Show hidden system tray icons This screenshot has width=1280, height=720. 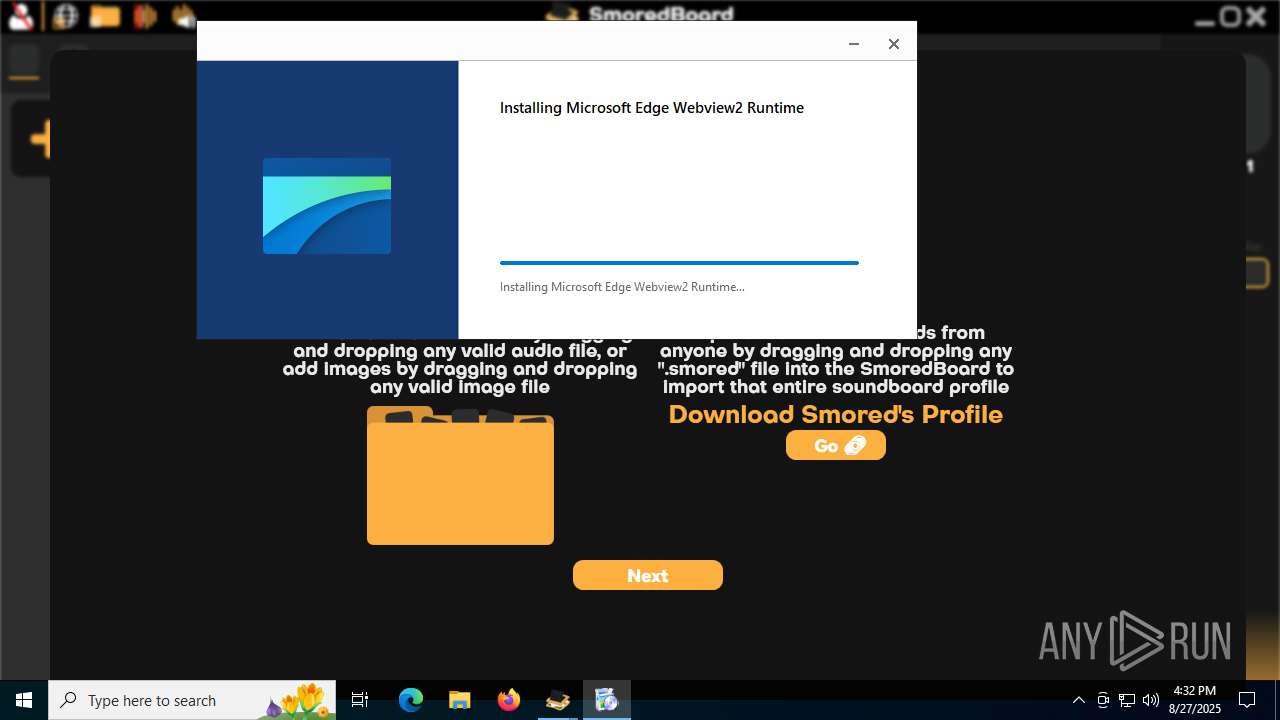(x=1078, y=700)
